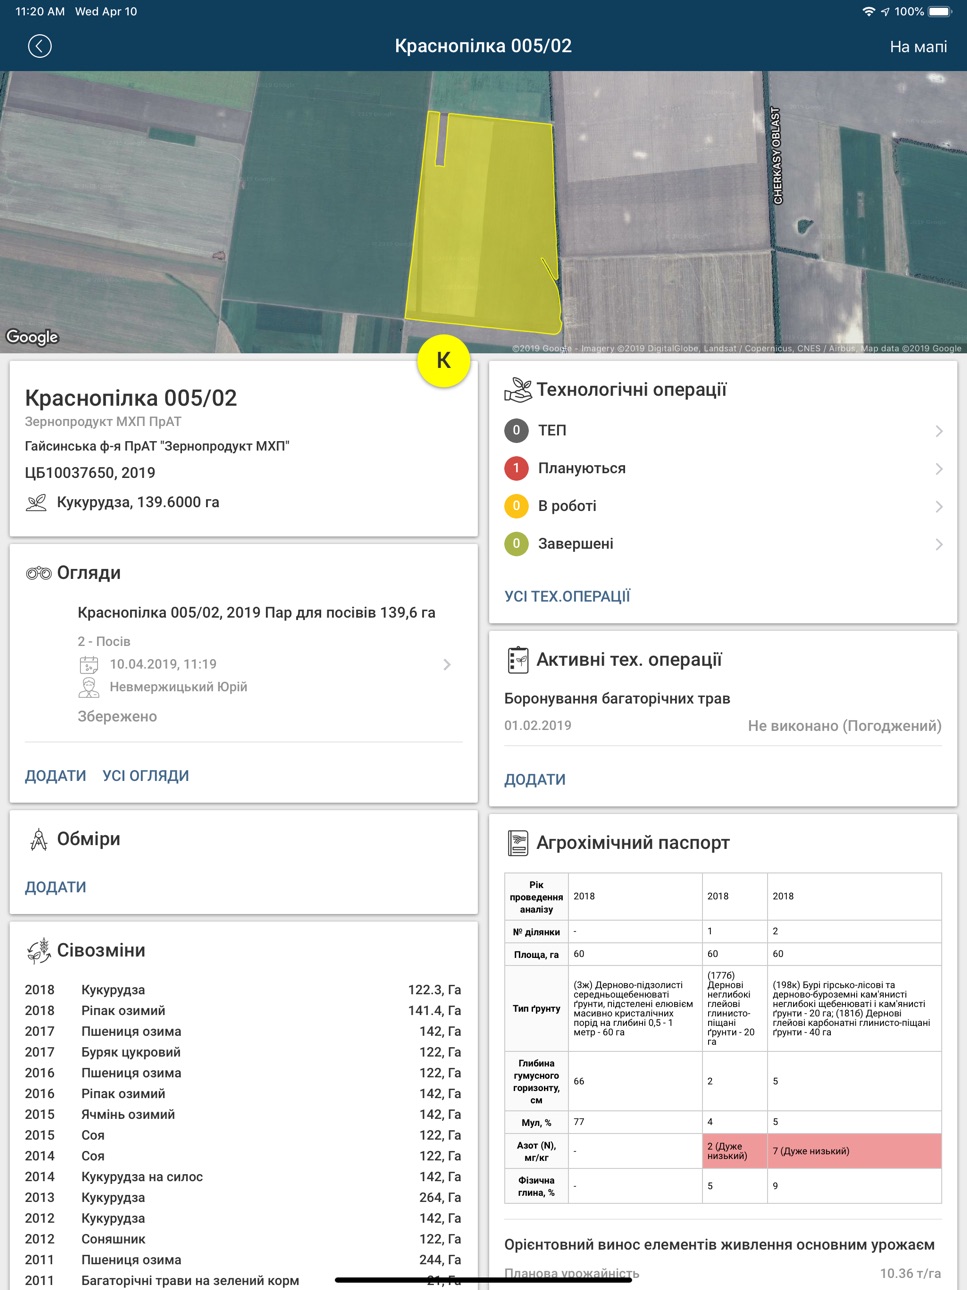This screenshot has height=1290, width=967.
Task: Tap the compass icon of Обміри
Action: click(39, 839)
